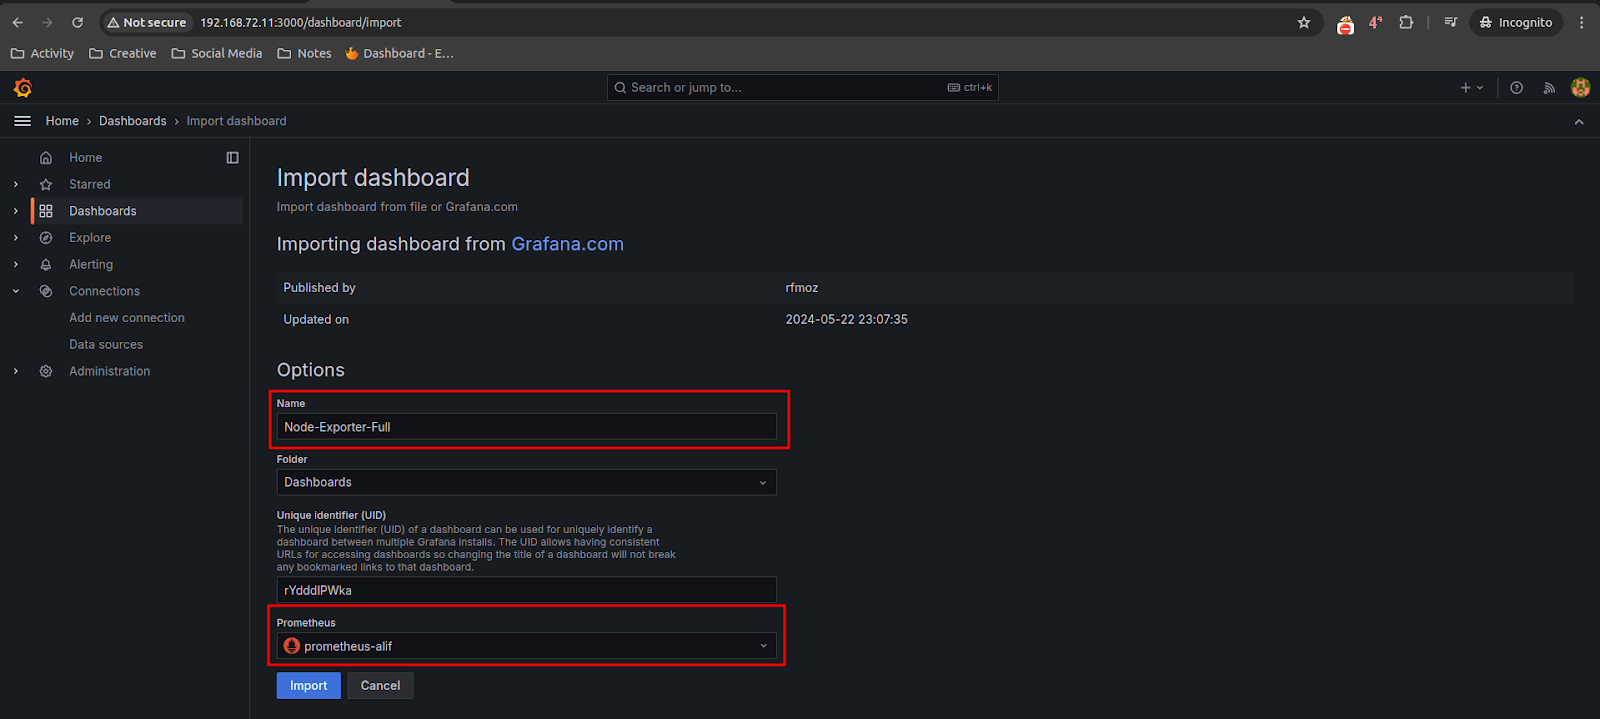
Task: Click the red extension icon in browser toolbar
Action: [1345, 24]
